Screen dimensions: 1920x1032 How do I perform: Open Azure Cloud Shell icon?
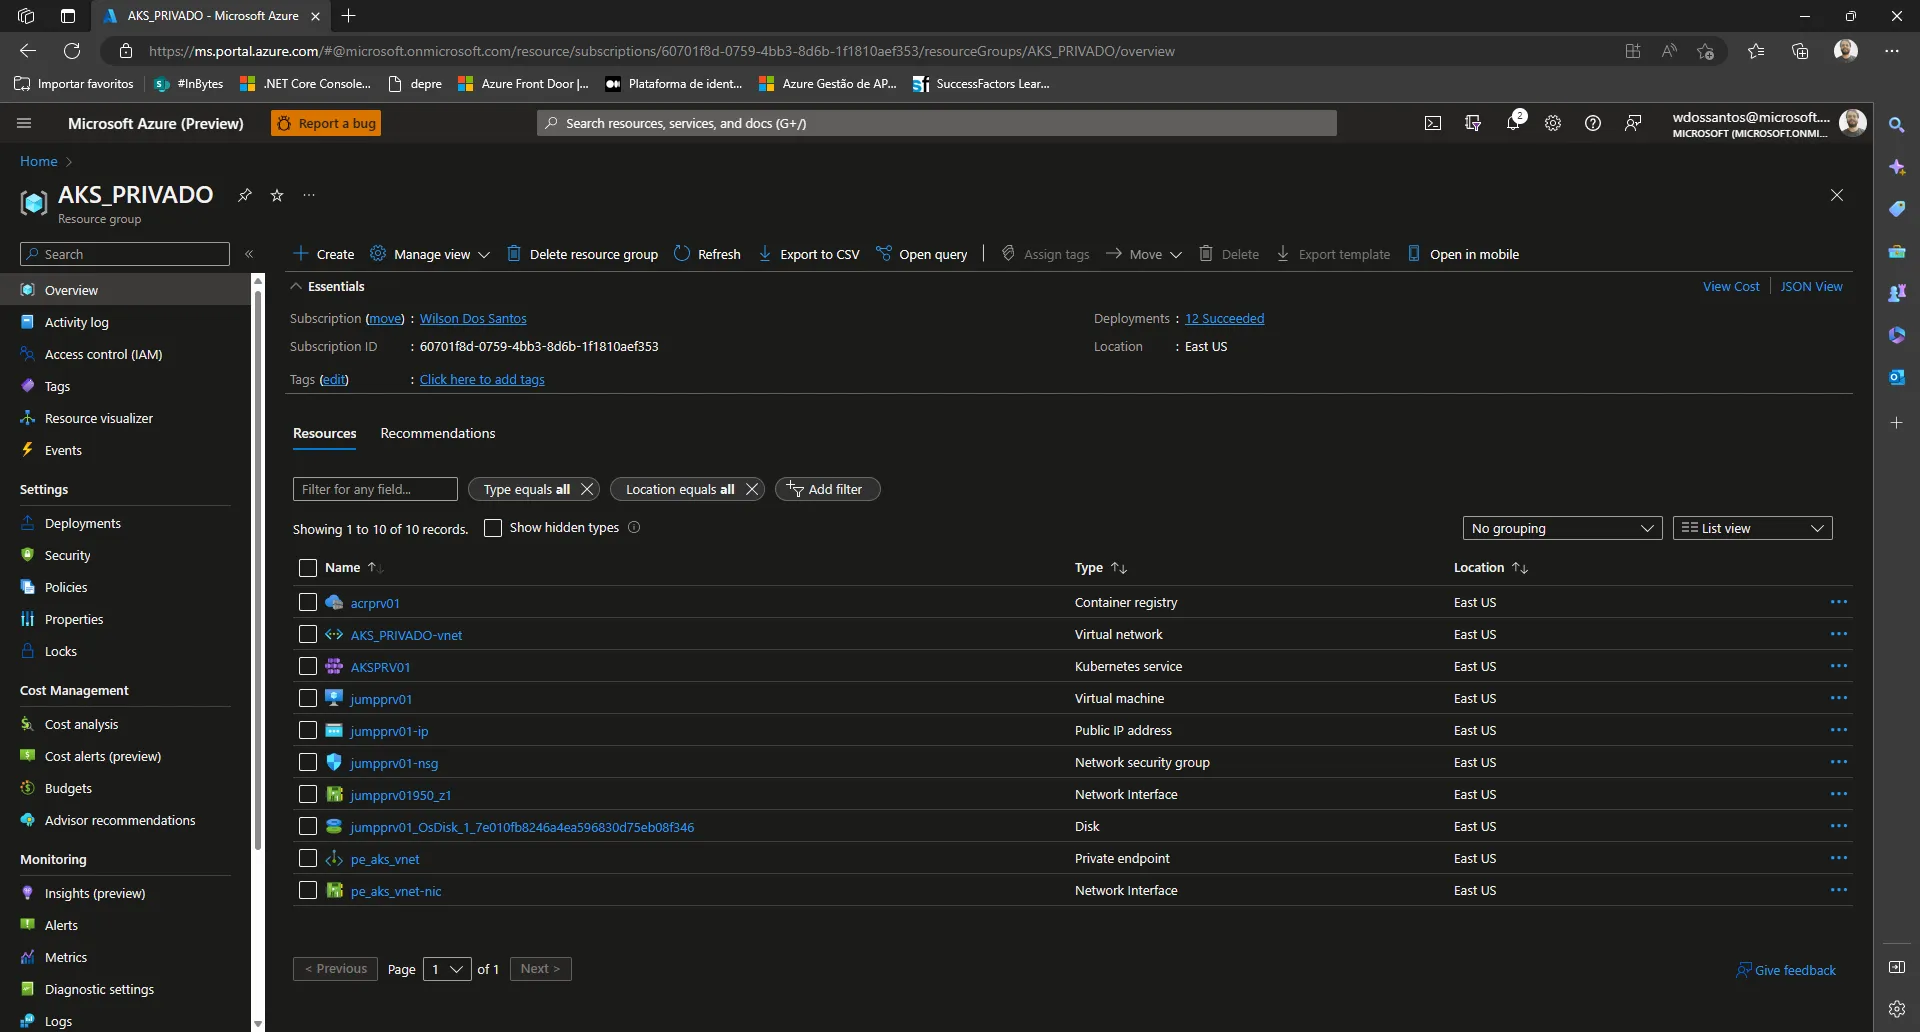pos(1433,123)
